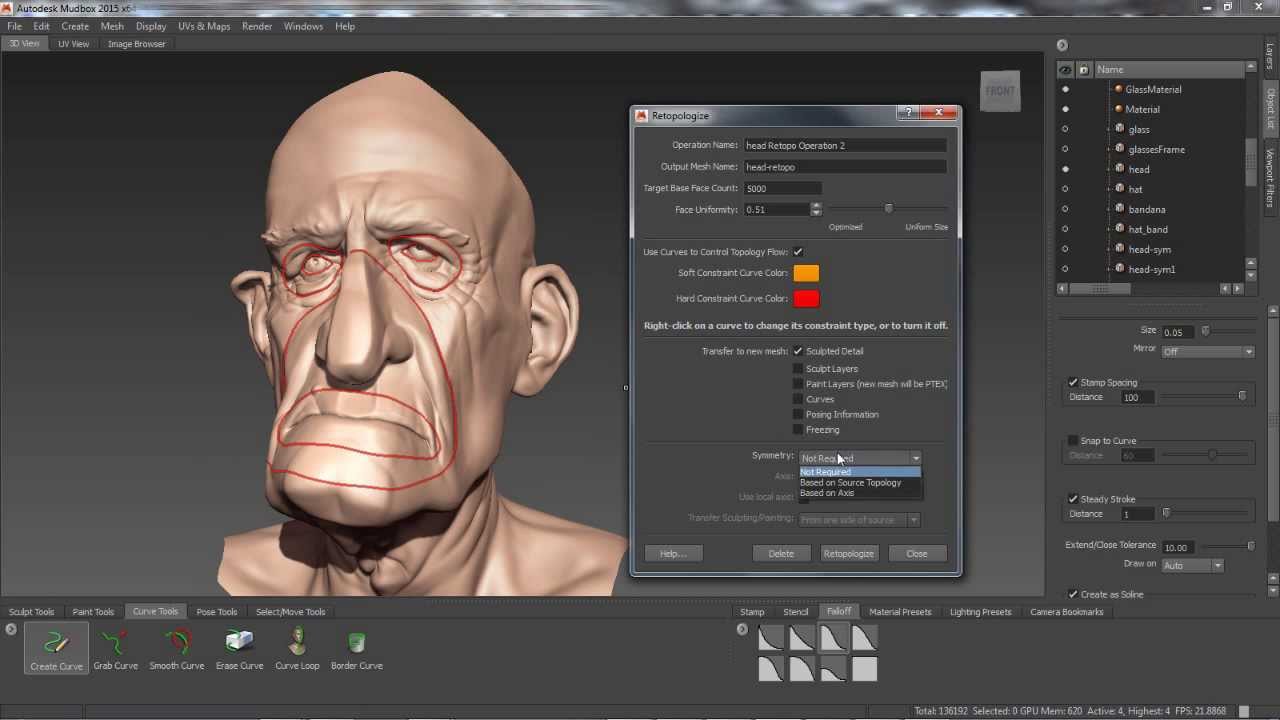Select the Curve Loop tool
Screen dimensions: 1280x720
pos(297,647)
